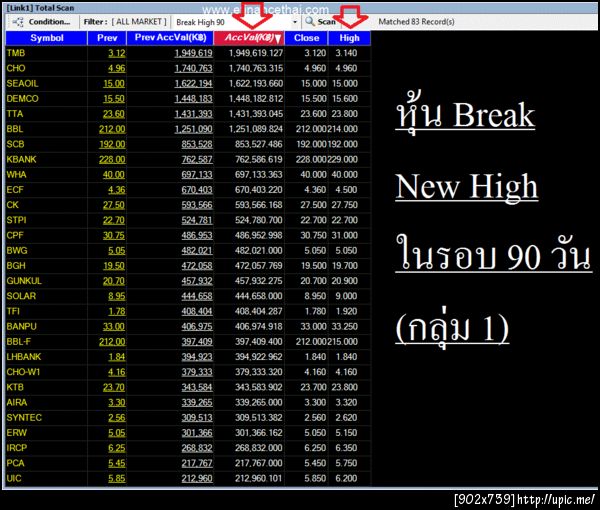The width and height of the screenshot is (600, 510).
Task: Run the Scan button
Action: (320, 22)
